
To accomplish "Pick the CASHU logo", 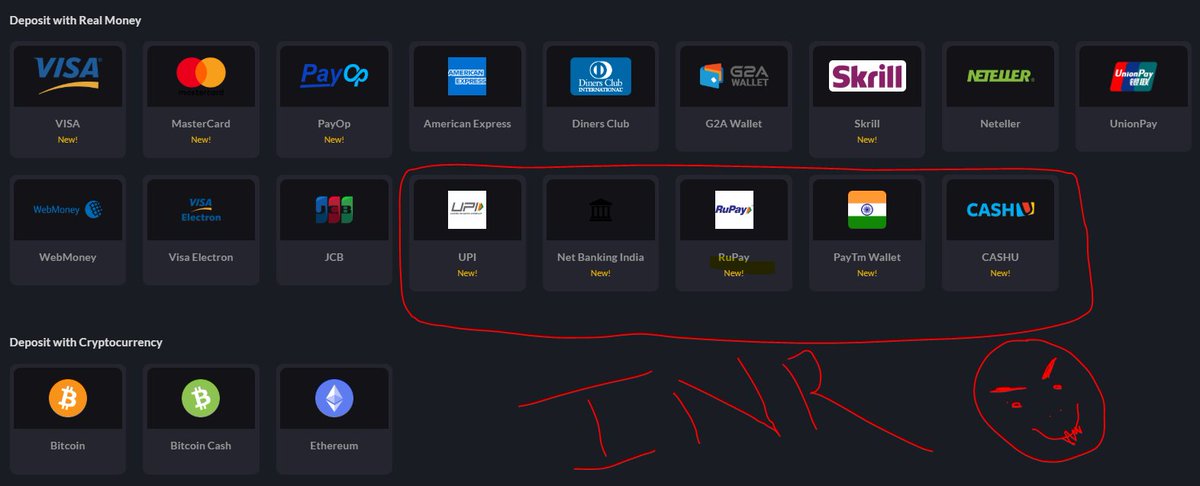I will pos(1000,210).
